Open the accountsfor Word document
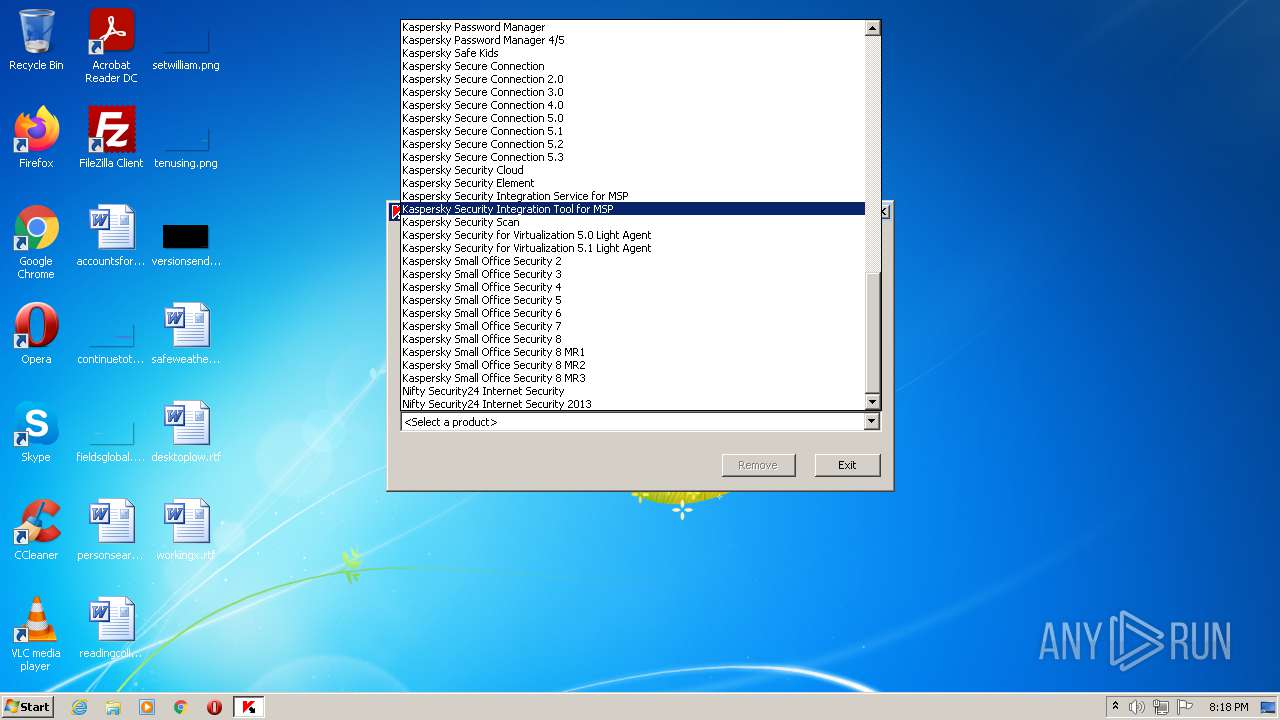 (x=111, y=236)
